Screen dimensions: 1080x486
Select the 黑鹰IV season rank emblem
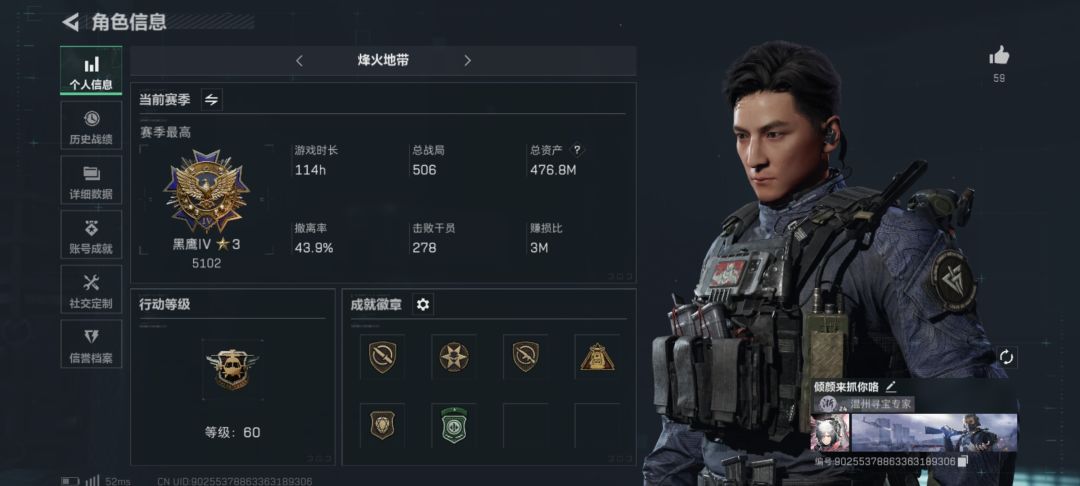pos(207,191)
